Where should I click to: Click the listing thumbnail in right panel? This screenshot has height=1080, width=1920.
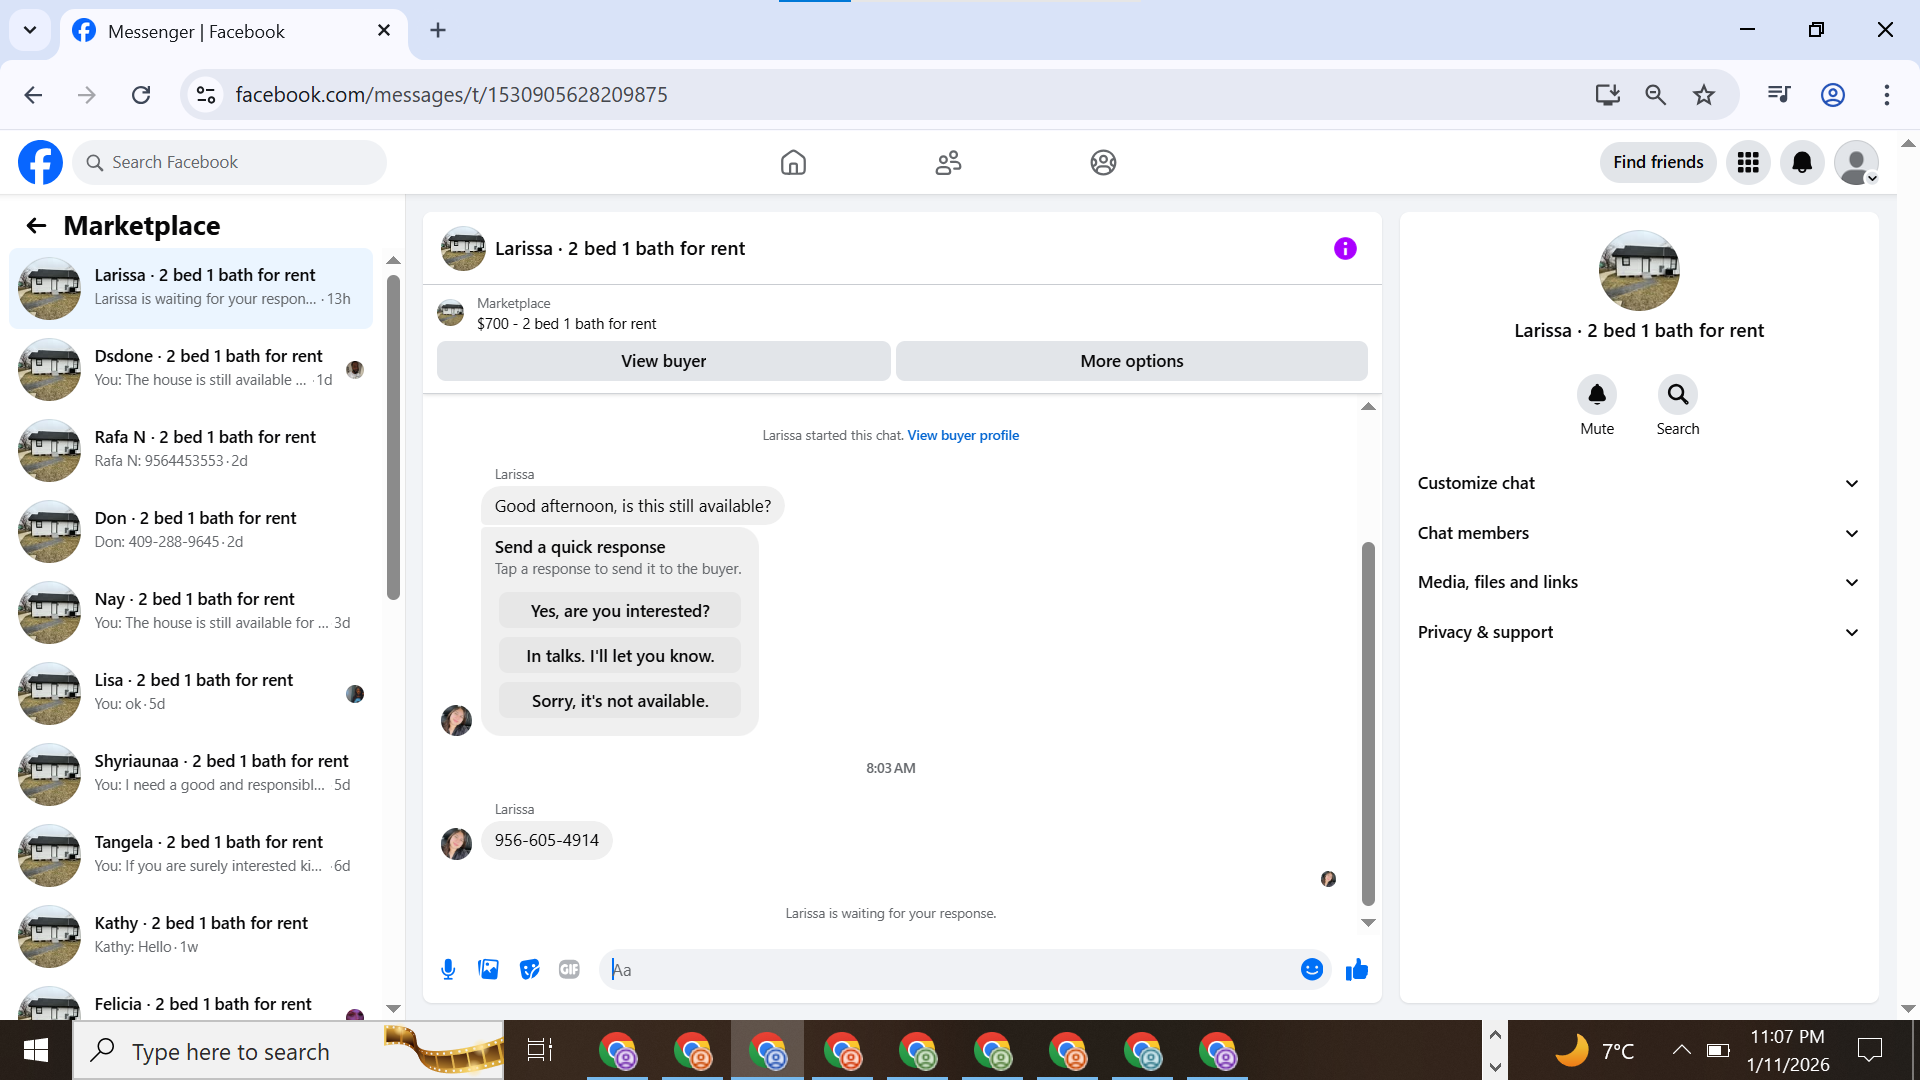point(1639,271)
